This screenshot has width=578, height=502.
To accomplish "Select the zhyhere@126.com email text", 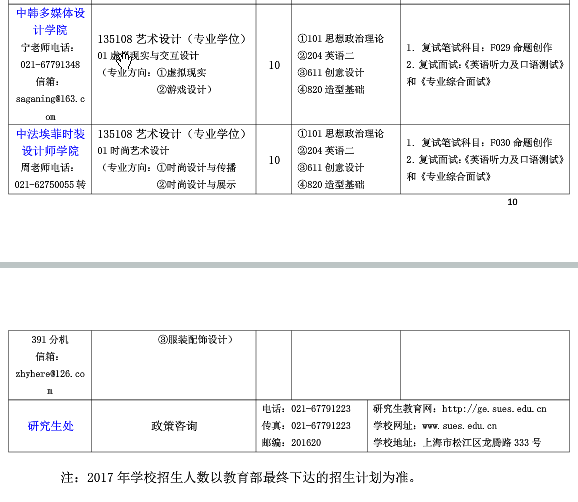I will (50, 382).
